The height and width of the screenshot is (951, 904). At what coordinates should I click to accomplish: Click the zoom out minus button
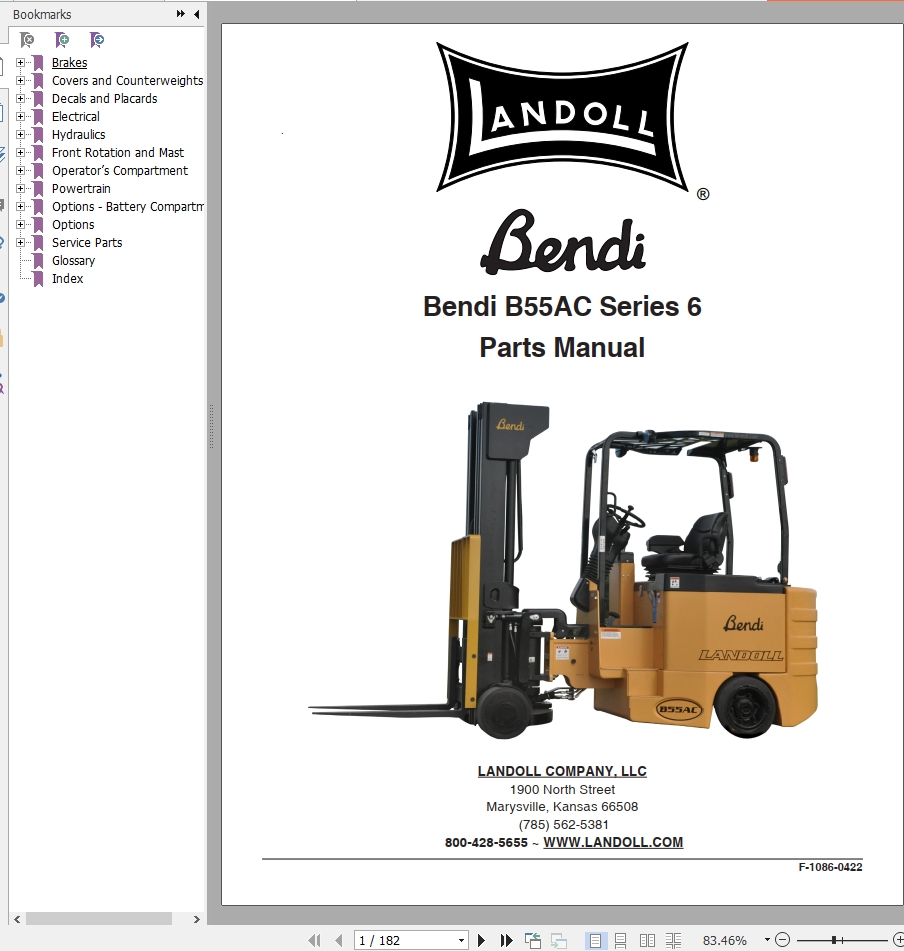(x=783, y=940)
